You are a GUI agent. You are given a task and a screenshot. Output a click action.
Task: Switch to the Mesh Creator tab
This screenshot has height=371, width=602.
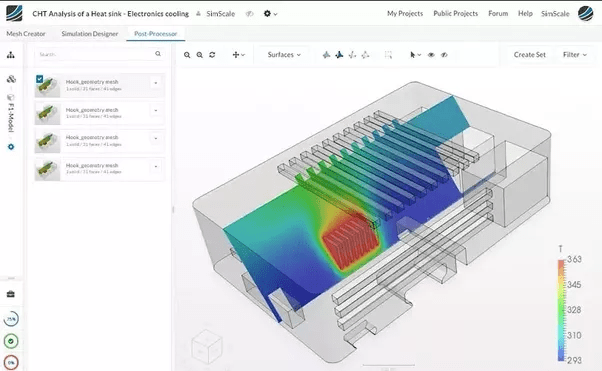point(26,34)
